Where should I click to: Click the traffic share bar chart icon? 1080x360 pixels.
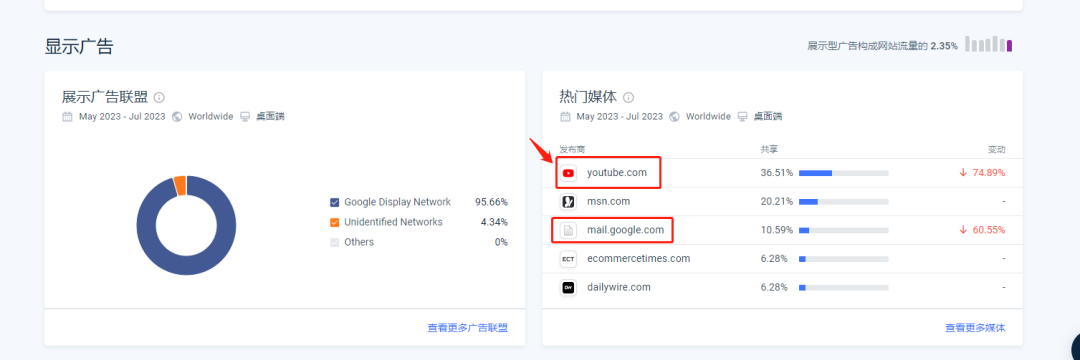(x=988, y=44)
